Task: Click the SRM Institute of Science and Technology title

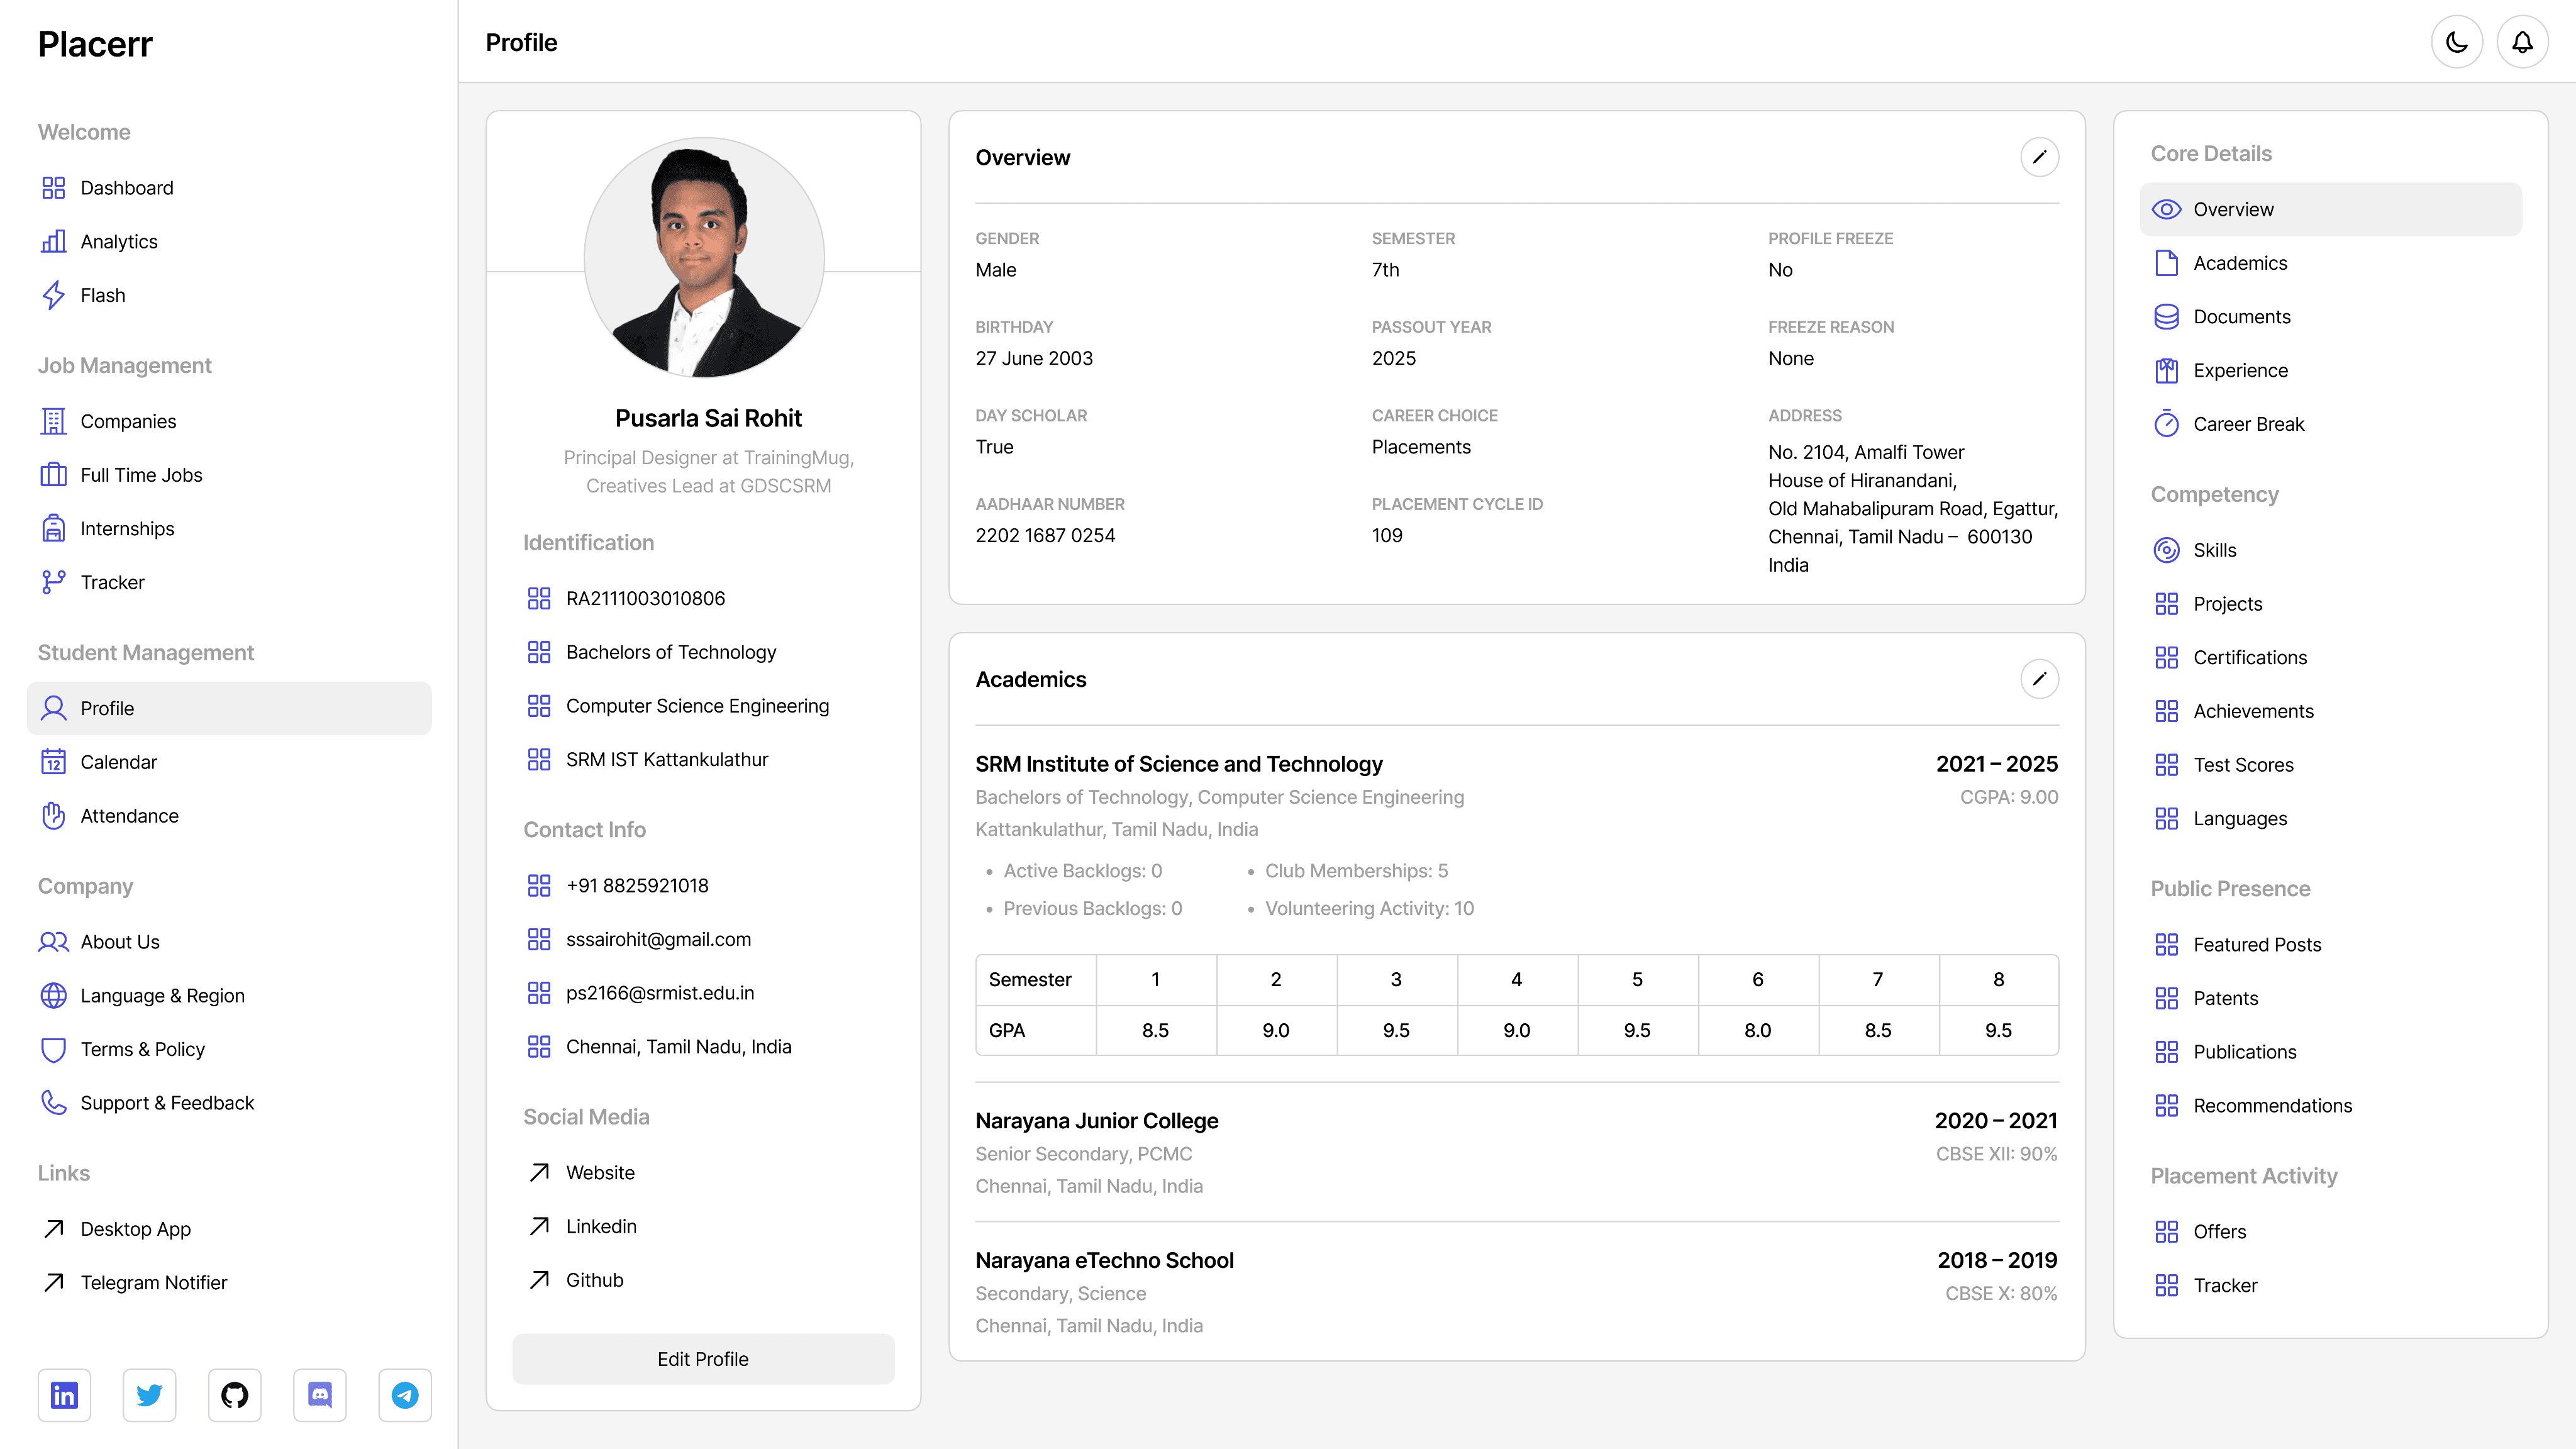Action: 1178,763
